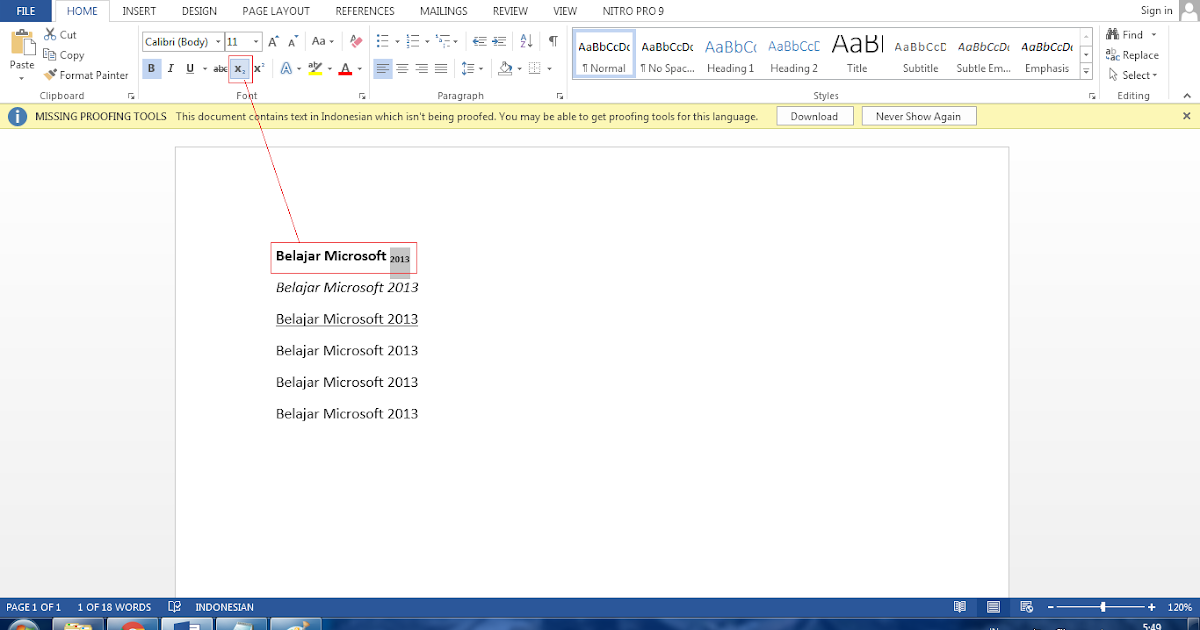Image resolution: width=1200 pixels, height=630 pixels.
Task: Apply superscript formatting
Action: pos(257,68)
